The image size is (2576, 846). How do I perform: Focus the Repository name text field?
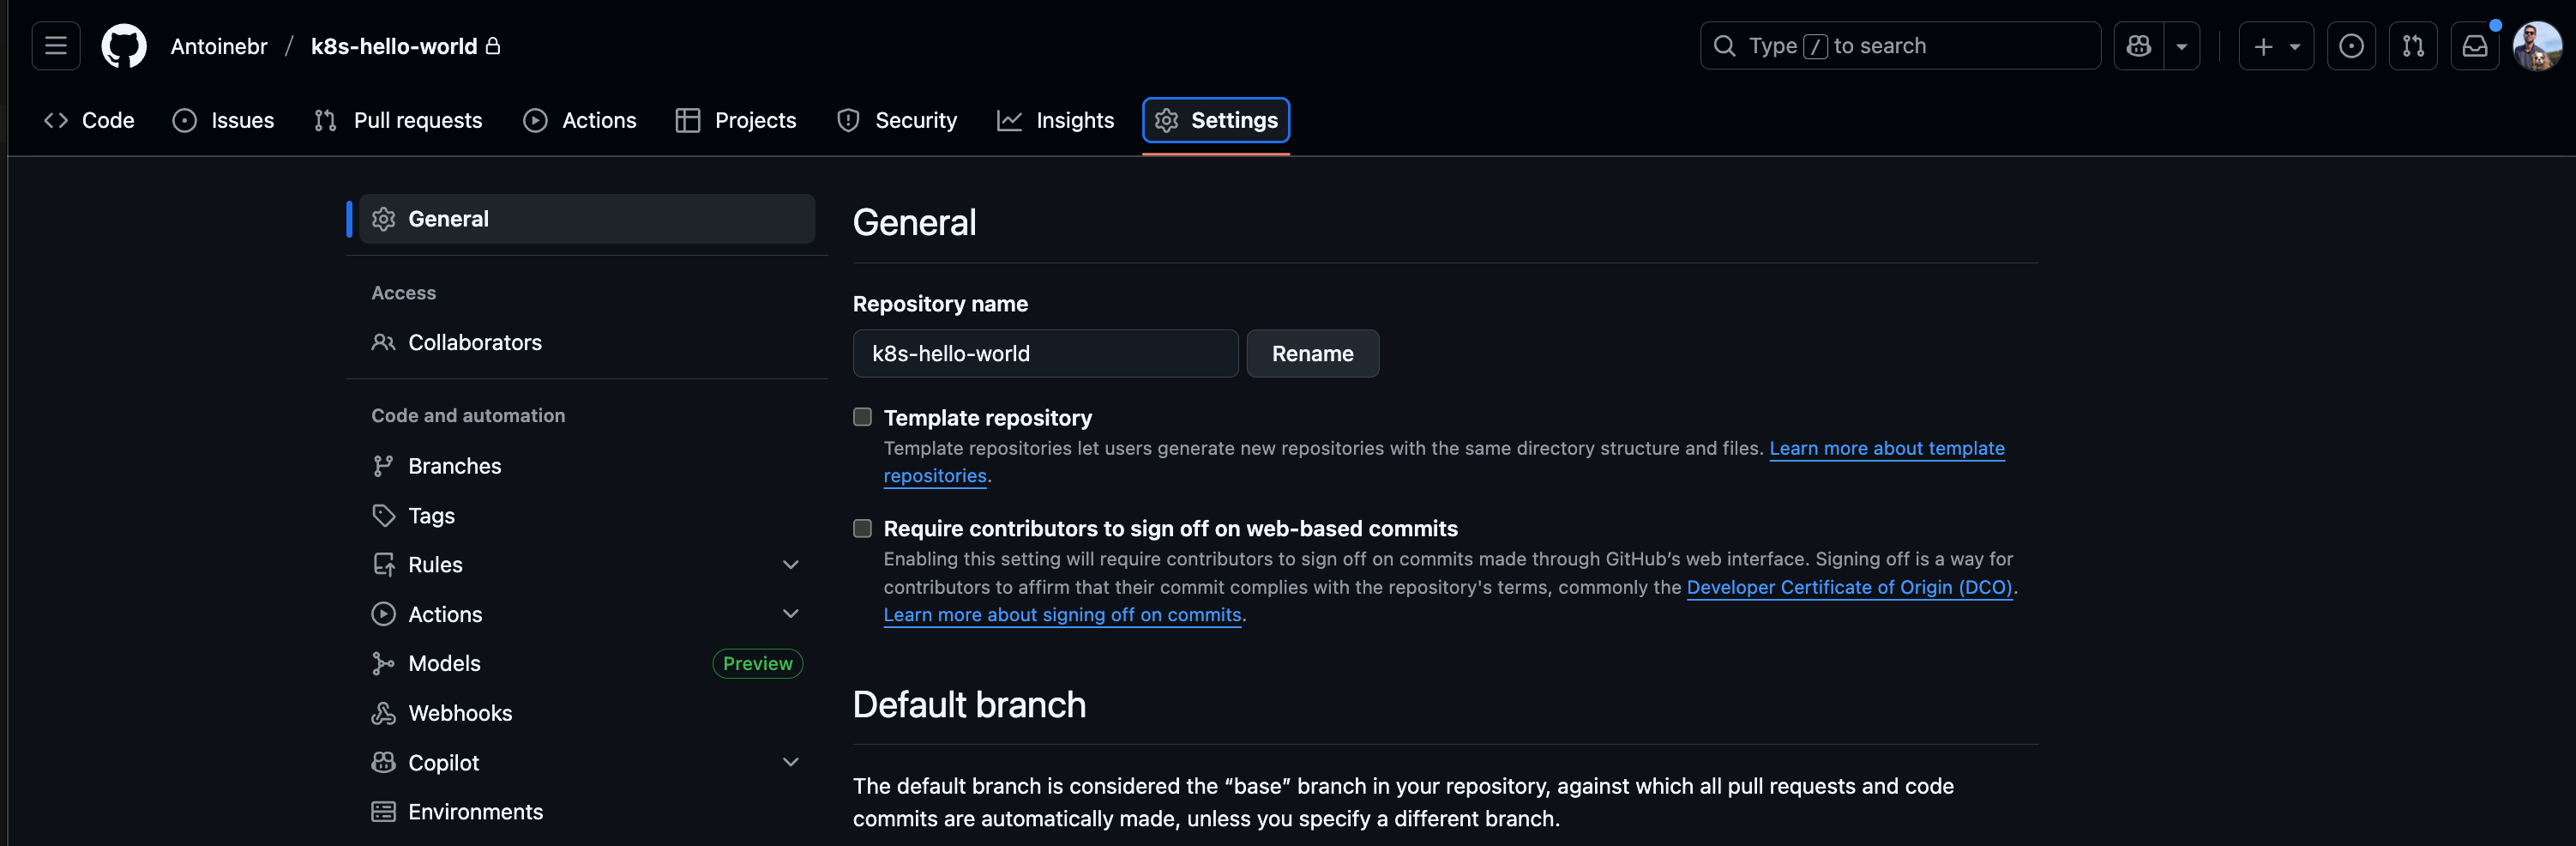pyautogui.click(x=1045, y=354)
